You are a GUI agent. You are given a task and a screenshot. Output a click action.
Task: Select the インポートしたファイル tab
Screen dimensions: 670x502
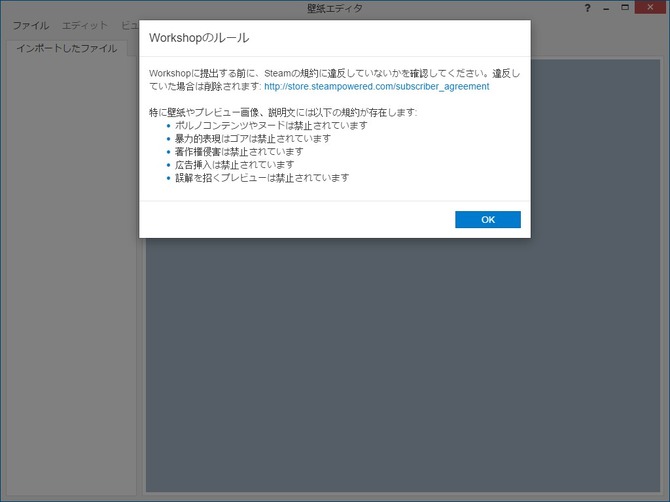(x=67, y=48)
